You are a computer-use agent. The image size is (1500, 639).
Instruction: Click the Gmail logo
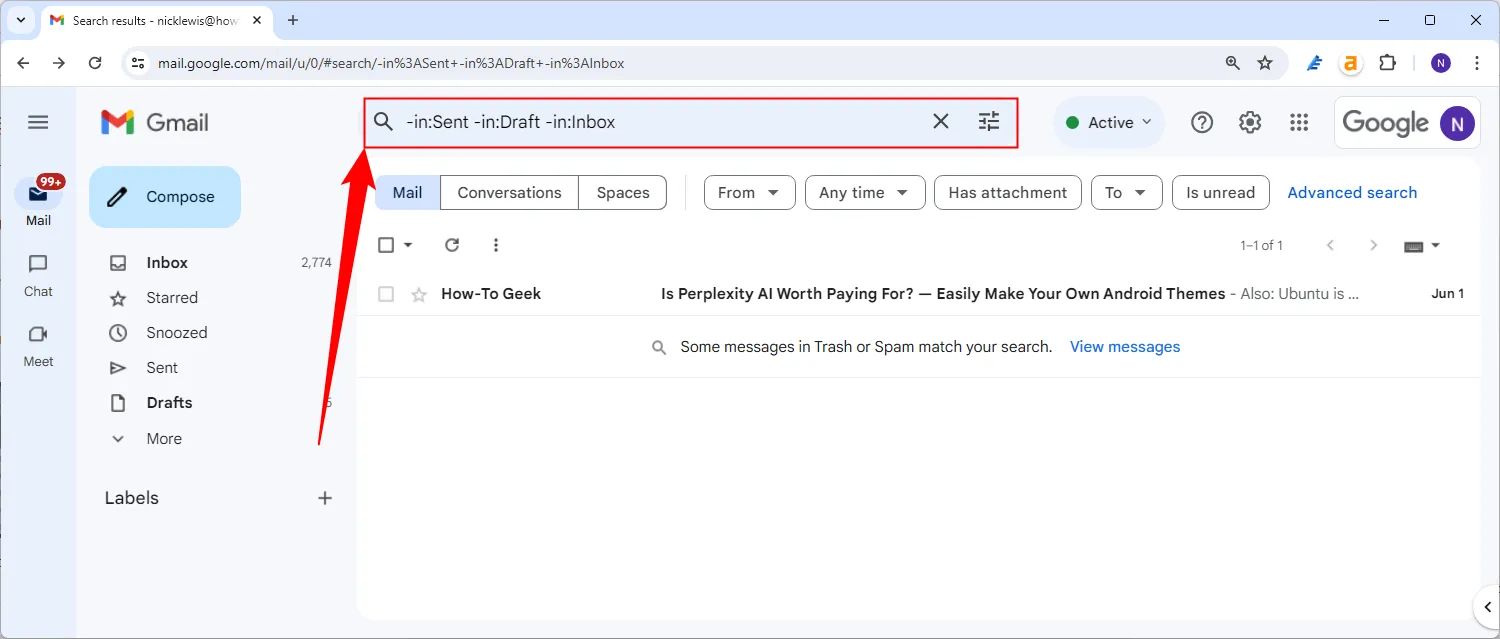coord(155,122)
